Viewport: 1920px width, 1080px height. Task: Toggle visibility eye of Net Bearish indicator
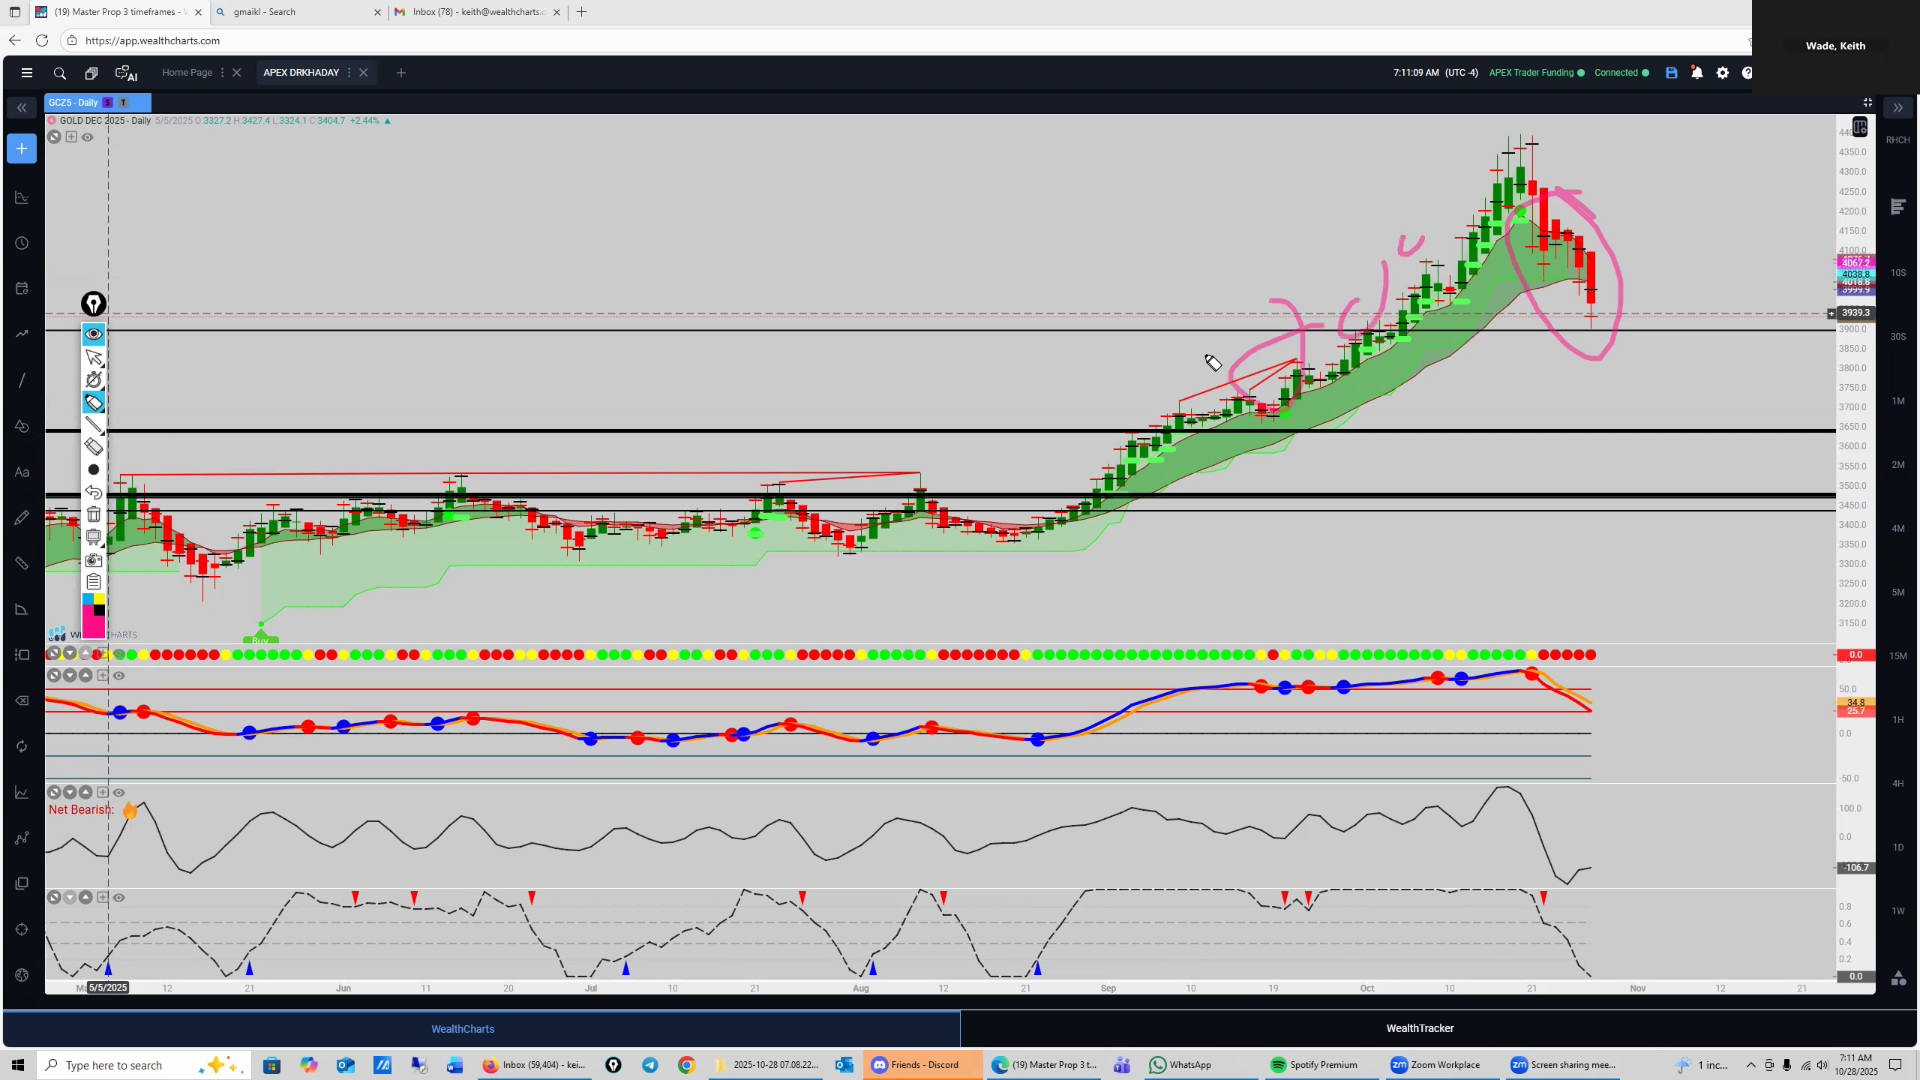[119, 792]
